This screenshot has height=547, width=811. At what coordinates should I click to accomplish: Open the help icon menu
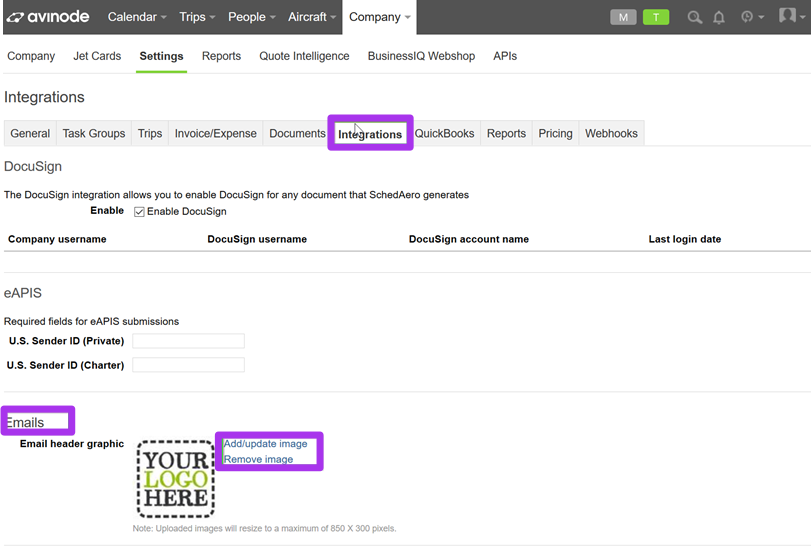coord(752,17)
